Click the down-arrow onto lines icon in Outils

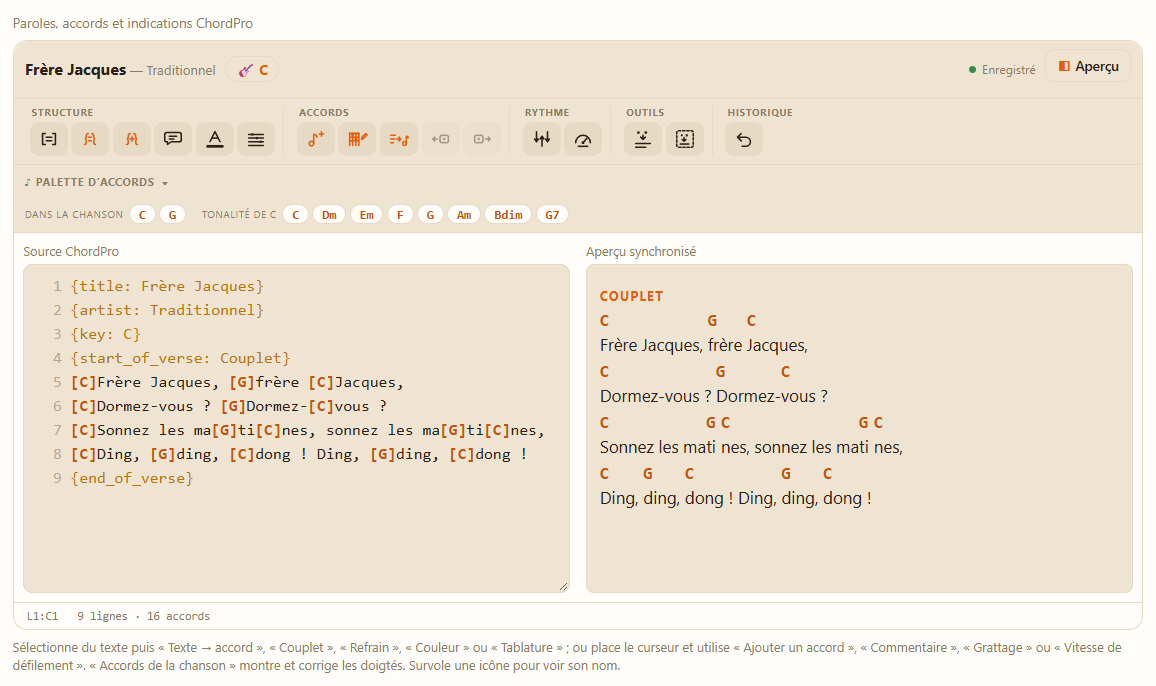643,139
